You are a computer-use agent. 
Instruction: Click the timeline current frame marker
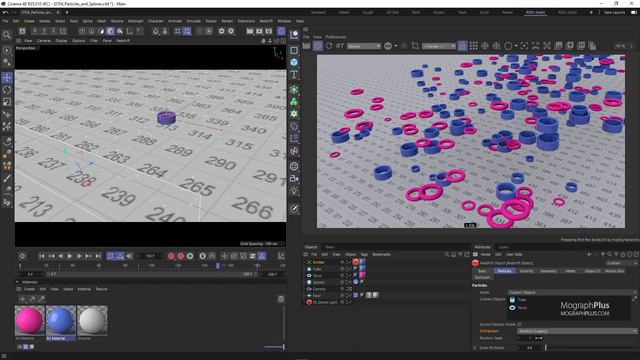coord(218,266)
